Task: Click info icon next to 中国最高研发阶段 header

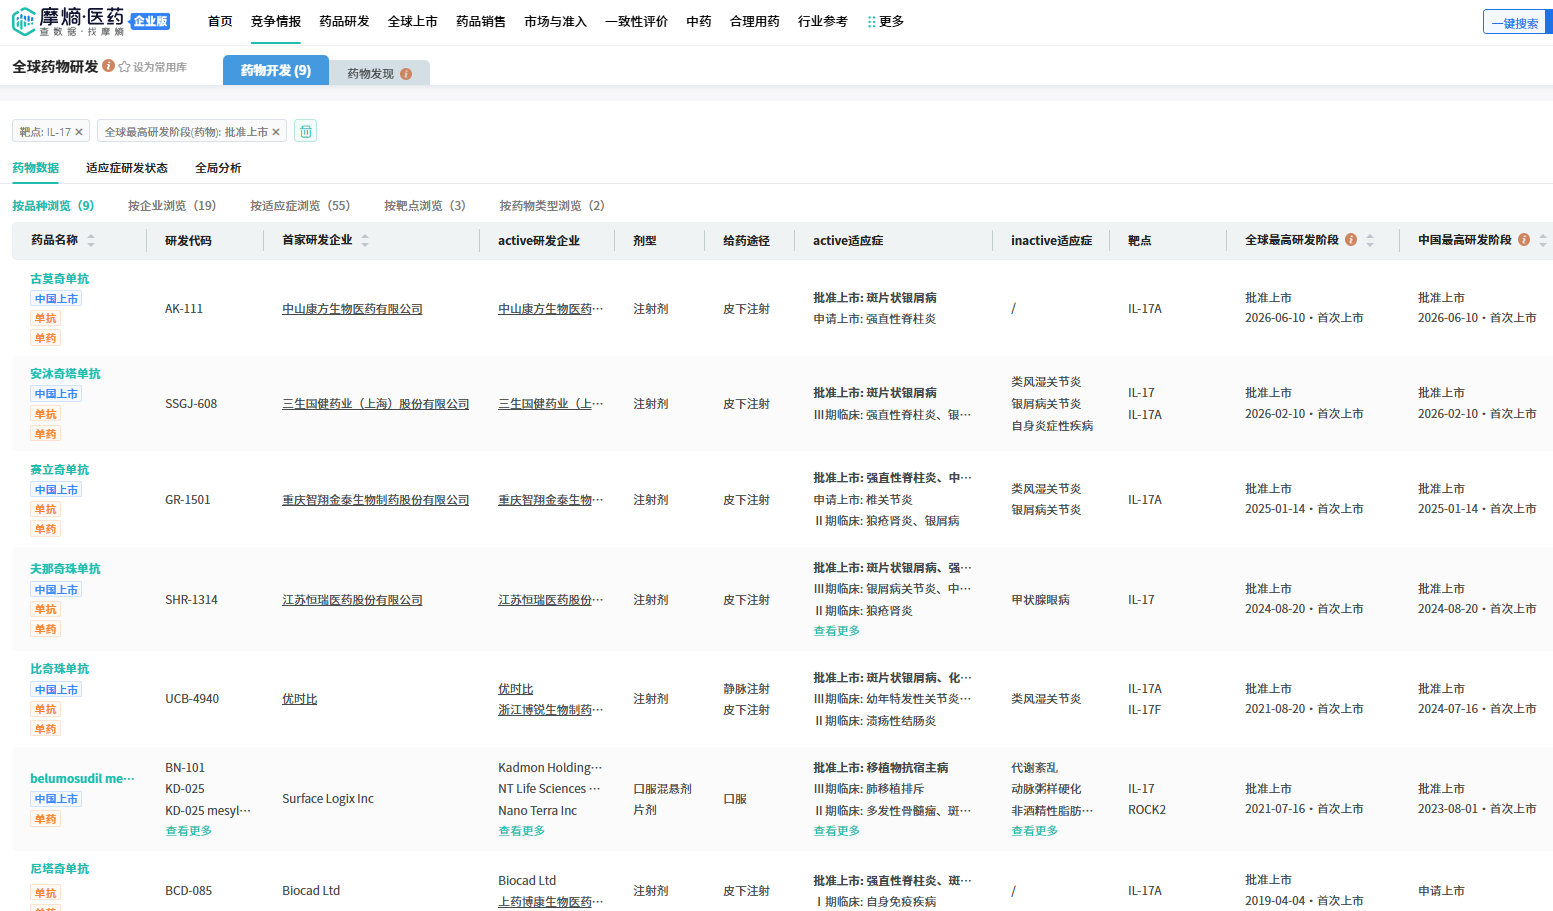Action: coord(1524,240)
